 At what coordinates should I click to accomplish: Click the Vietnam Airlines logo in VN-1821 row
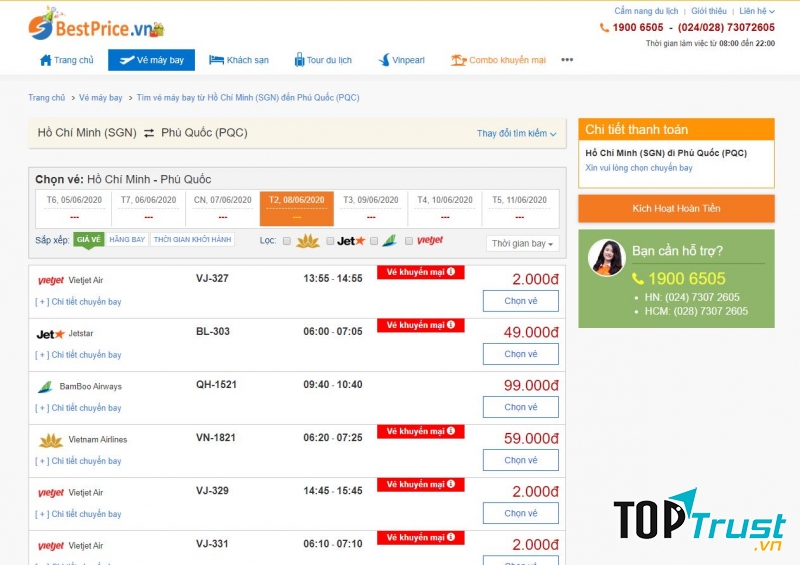51,440
